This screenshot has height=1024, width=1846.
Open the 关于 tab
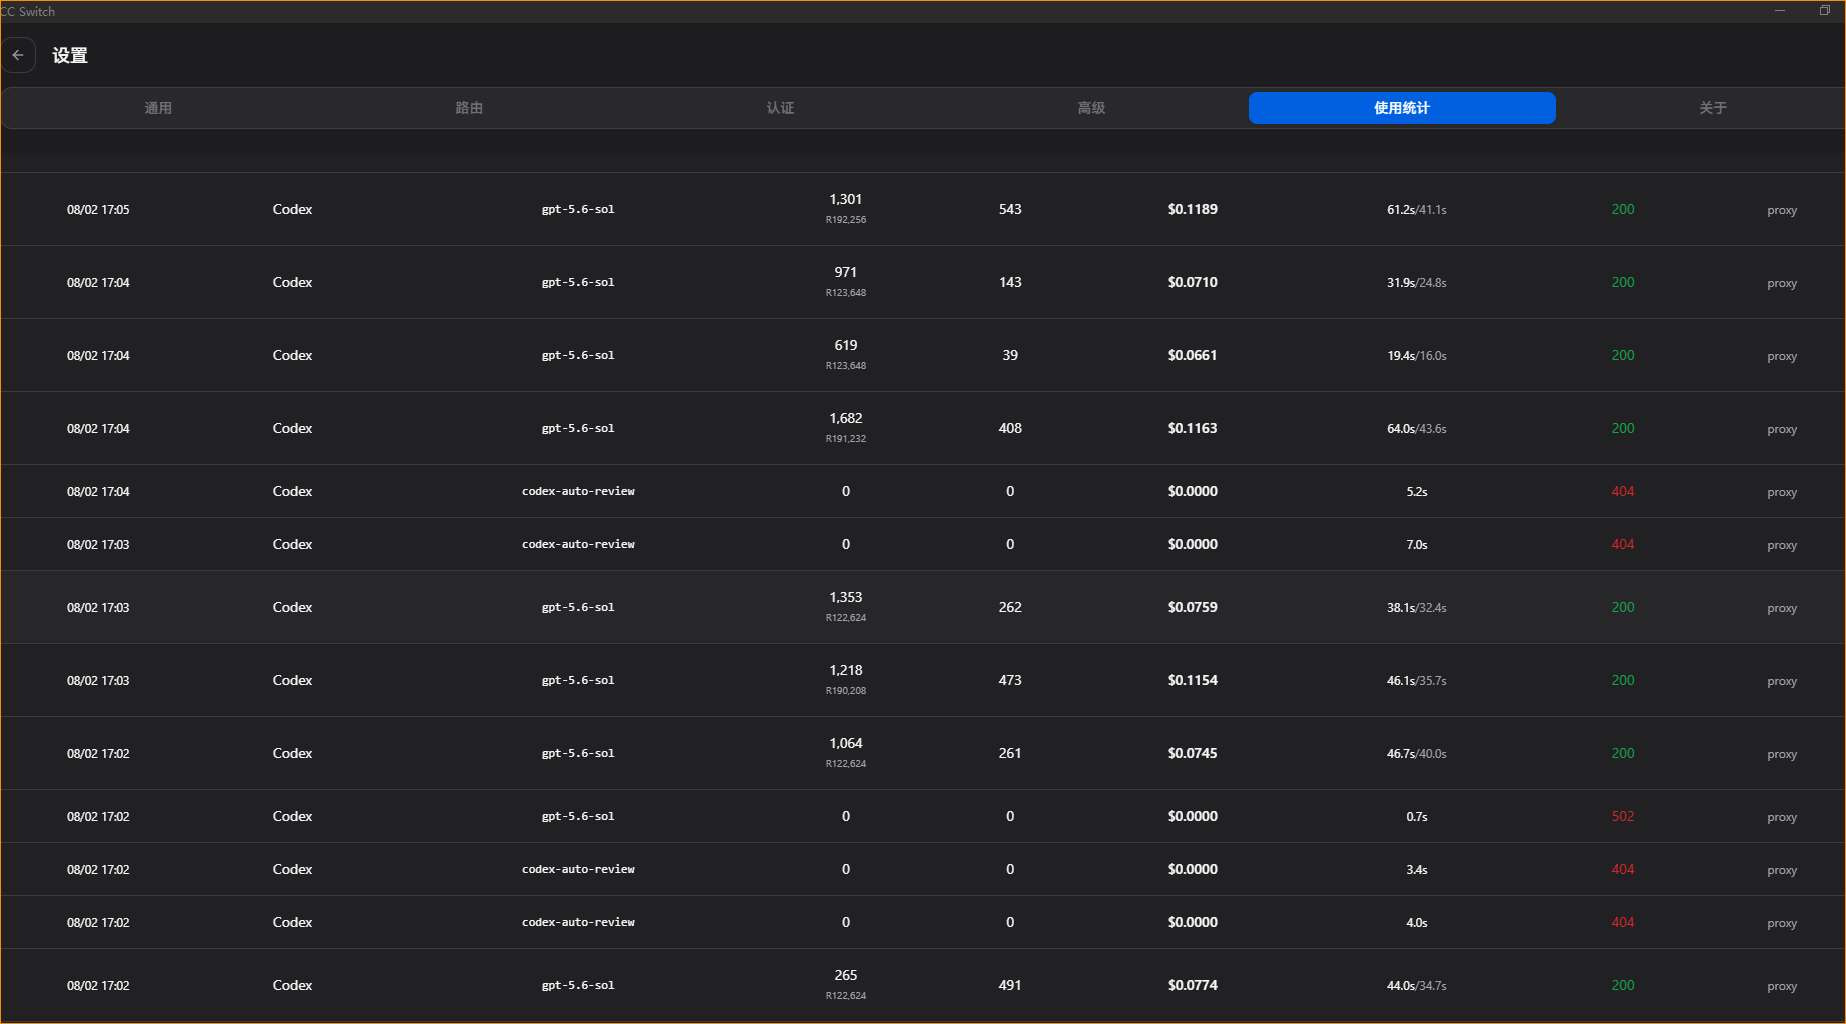pos(1713,108)
